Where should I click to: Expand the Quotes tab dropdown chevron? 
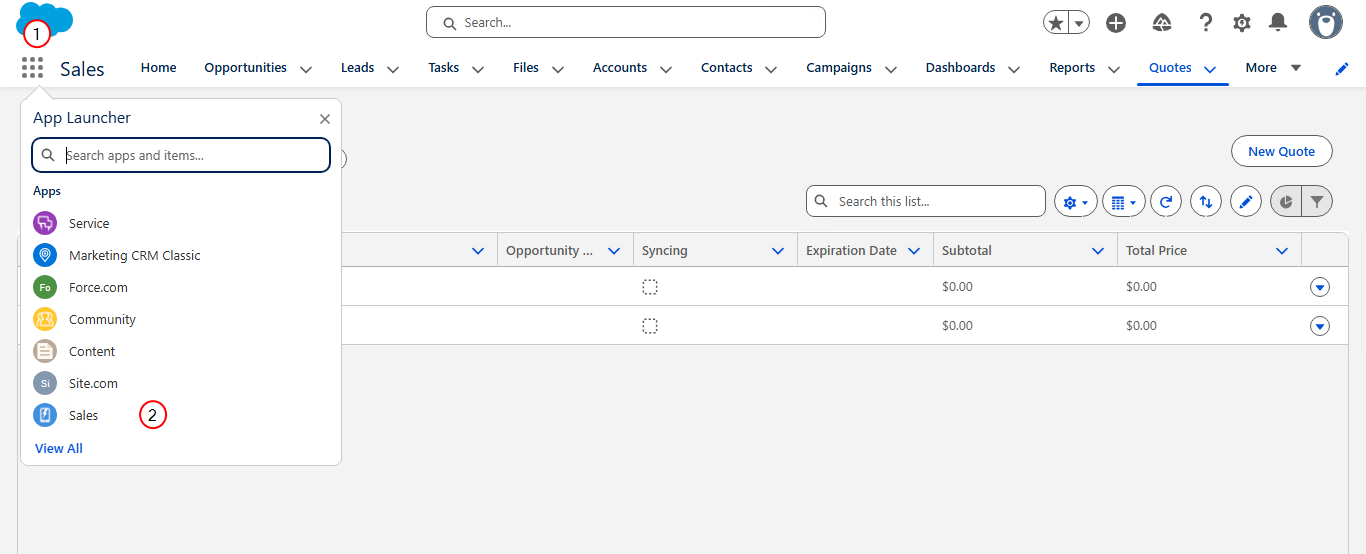1210,69
